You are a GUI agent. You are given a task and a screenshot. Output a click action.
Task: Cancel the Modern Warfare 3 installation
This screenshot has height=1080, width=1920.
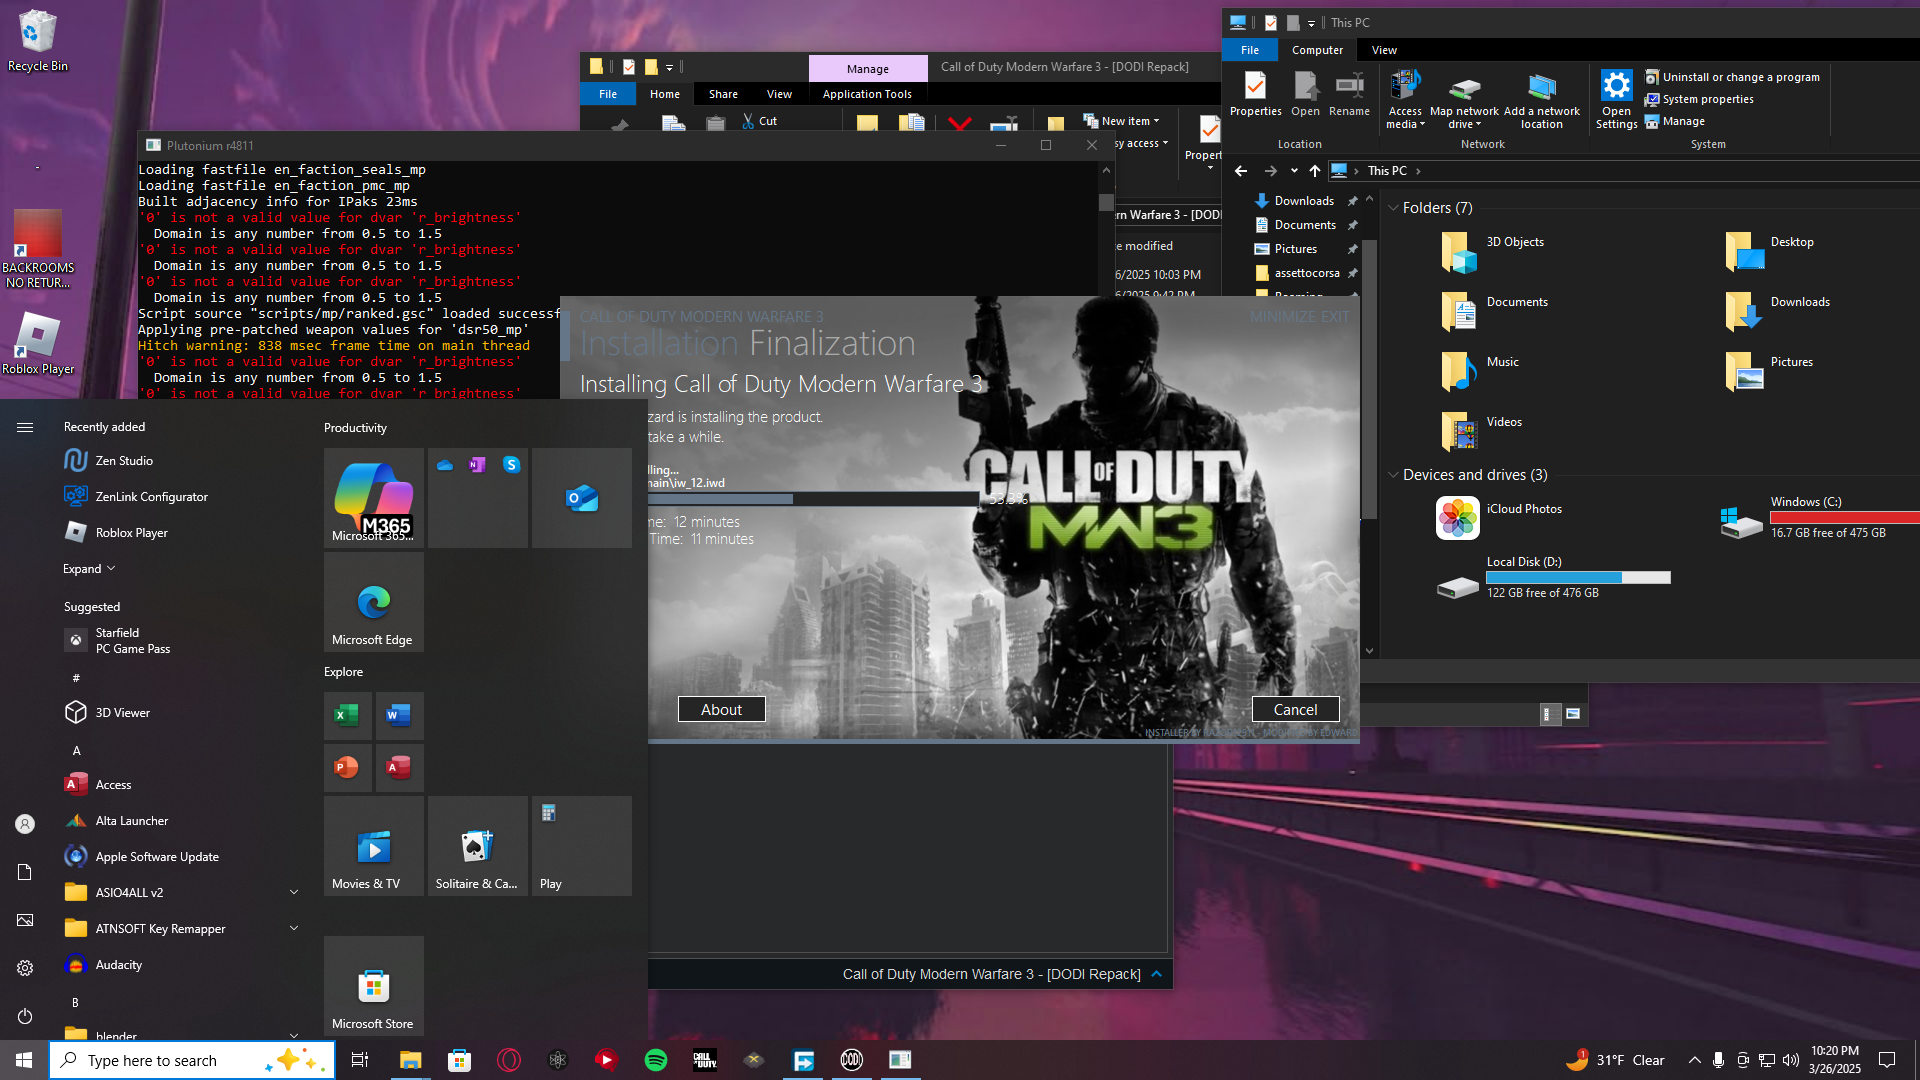(1295, 709)
